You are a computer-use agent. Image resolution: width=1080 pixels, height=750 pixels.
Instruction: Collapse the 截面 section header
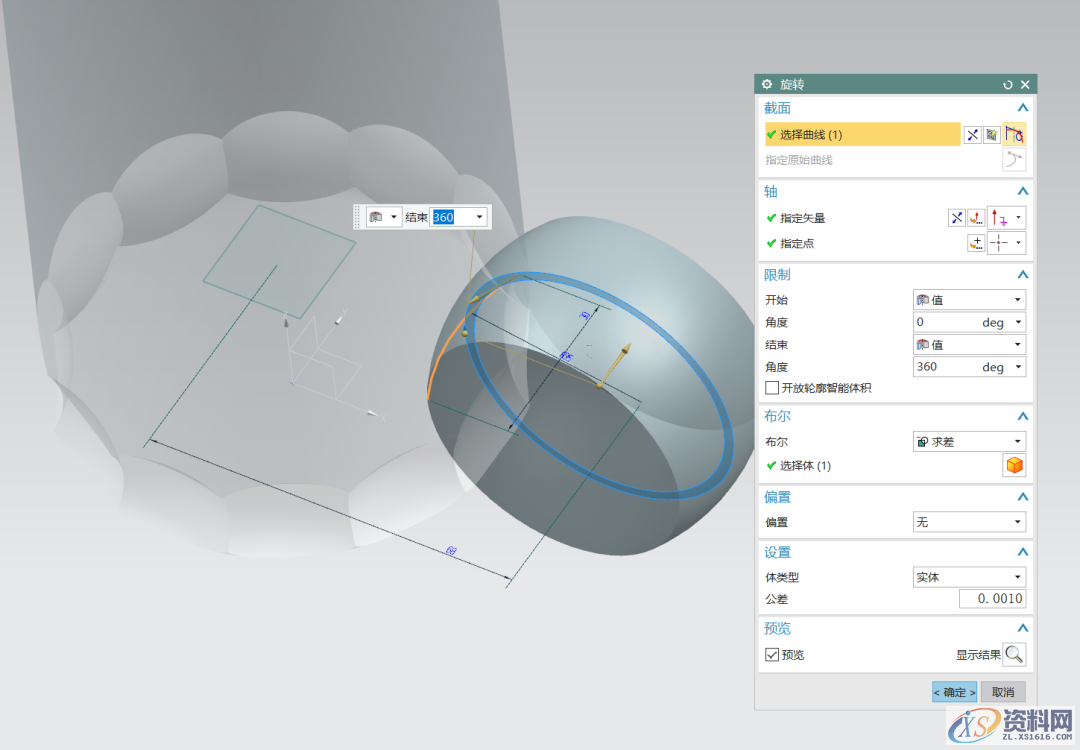coord(1022,108)
